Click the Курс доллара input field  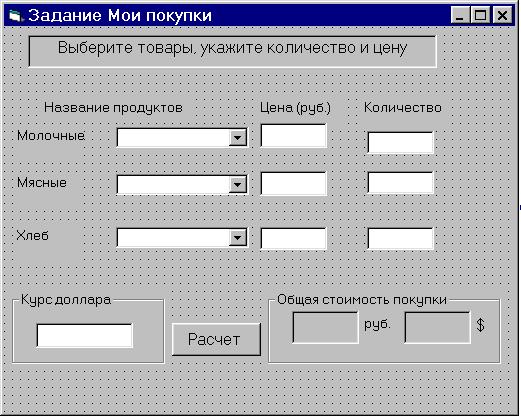click(x=84, y=335)
